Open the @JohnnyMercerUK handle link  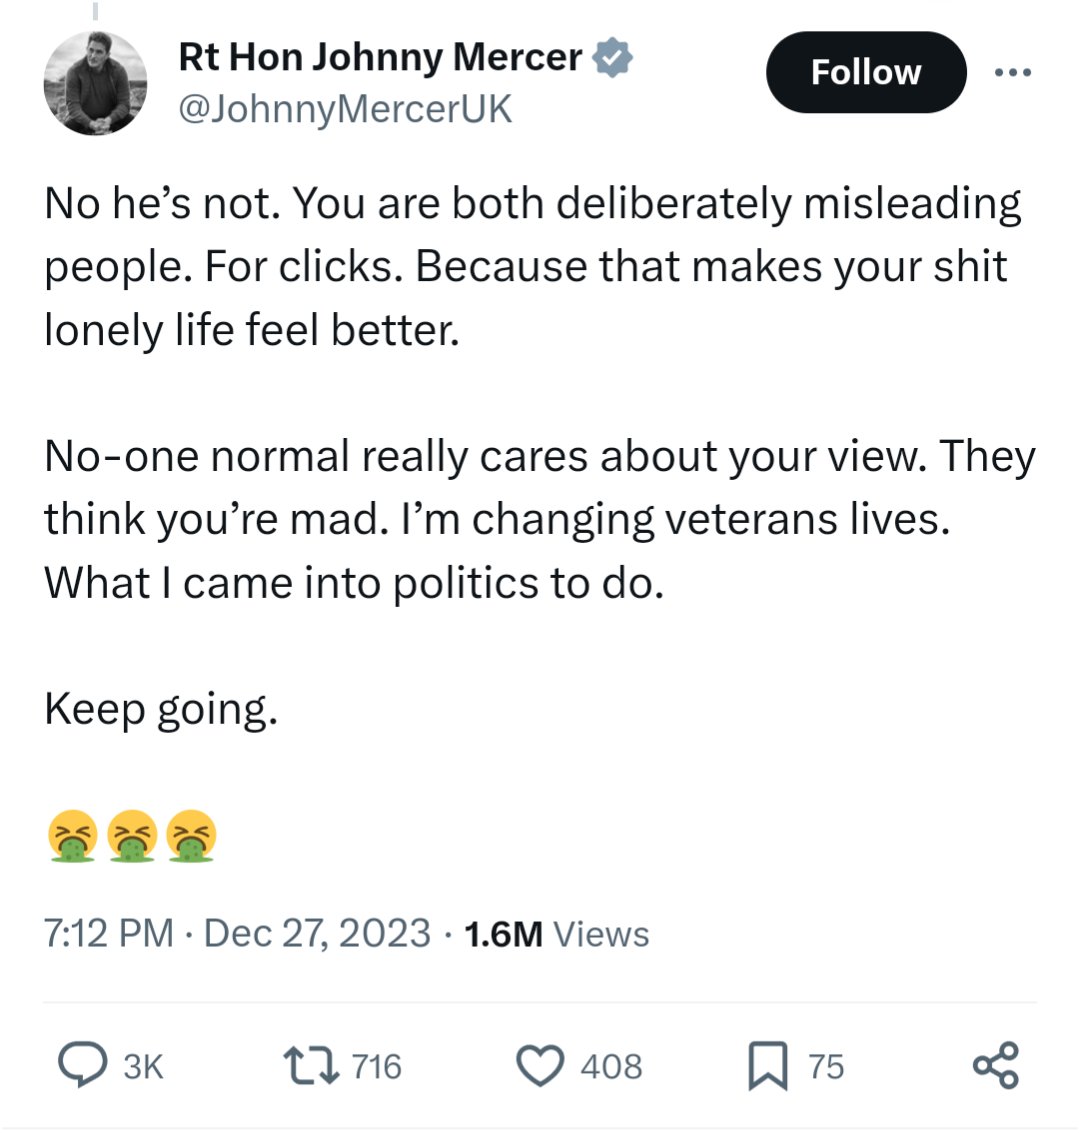(345, 108)
